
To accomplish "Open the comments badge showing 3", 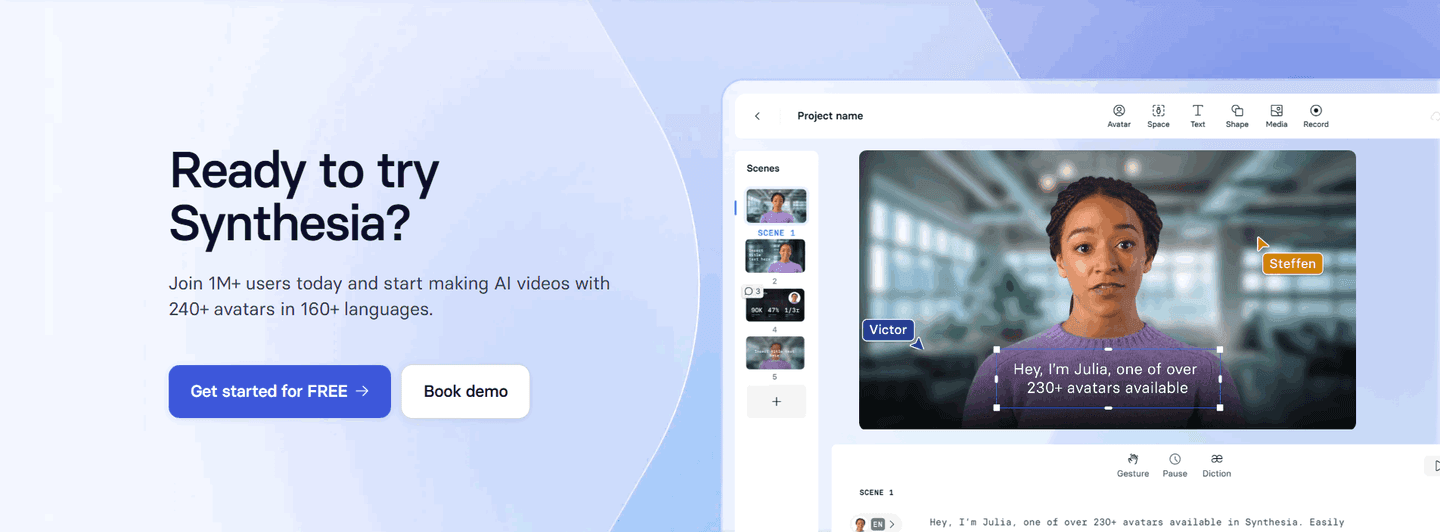I will [752, 292].
